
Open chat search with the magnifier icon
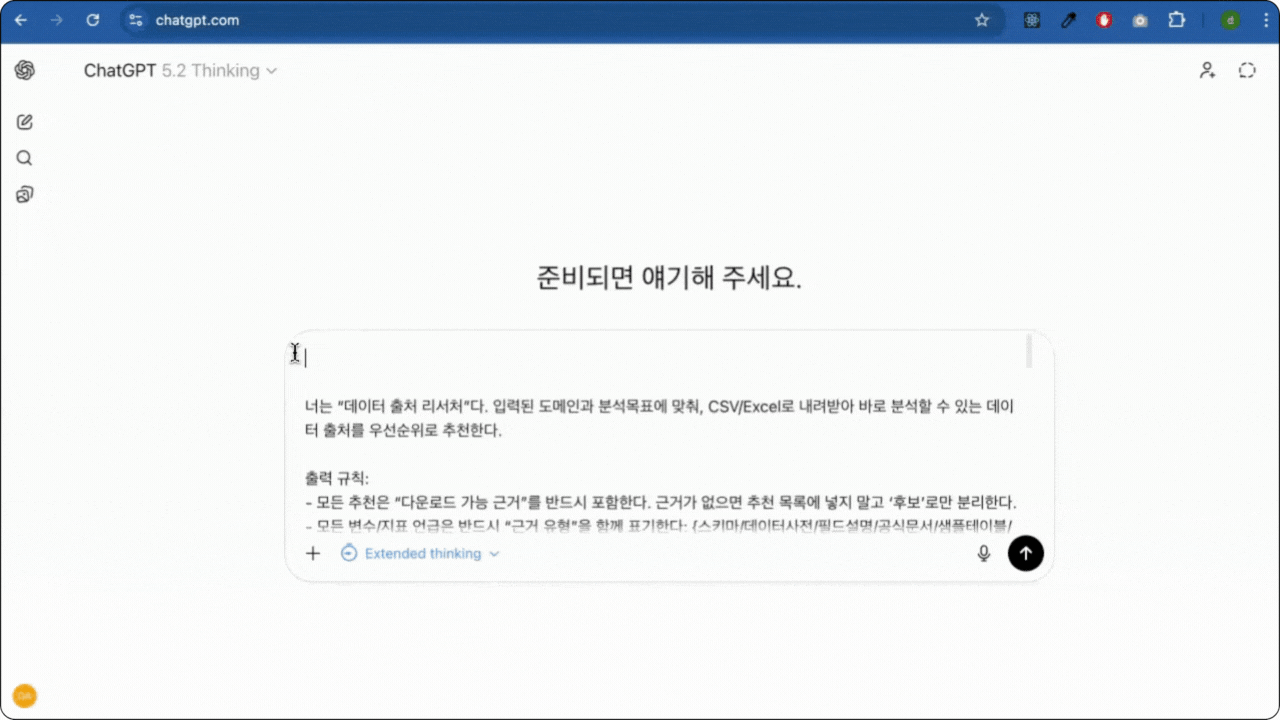[x=25, y=158]
